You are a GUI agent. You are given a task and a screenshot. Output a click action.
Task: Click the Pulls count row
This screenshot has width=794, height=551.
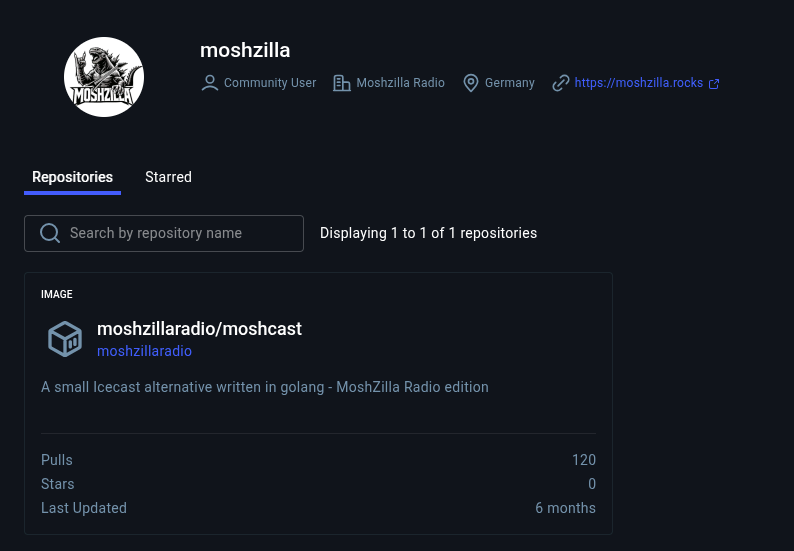318,460
